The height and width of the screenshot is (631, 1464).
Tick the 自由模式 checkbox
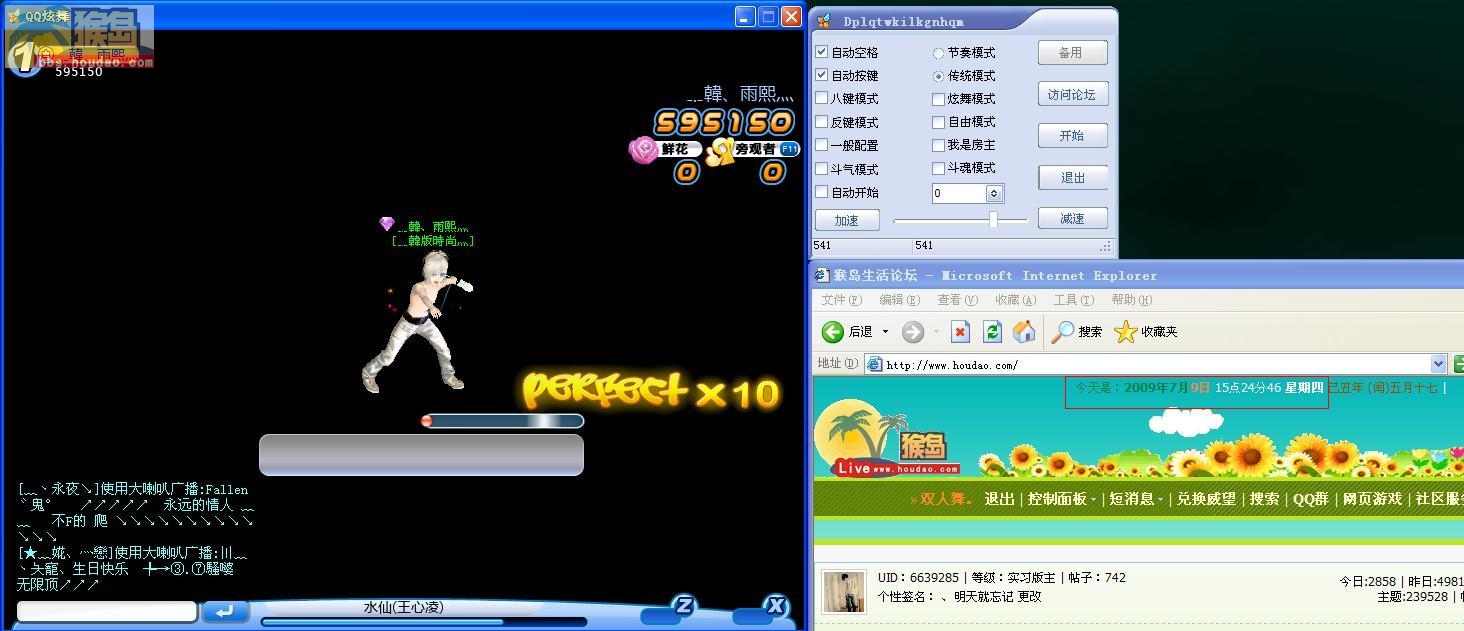[x=938, y=122]
